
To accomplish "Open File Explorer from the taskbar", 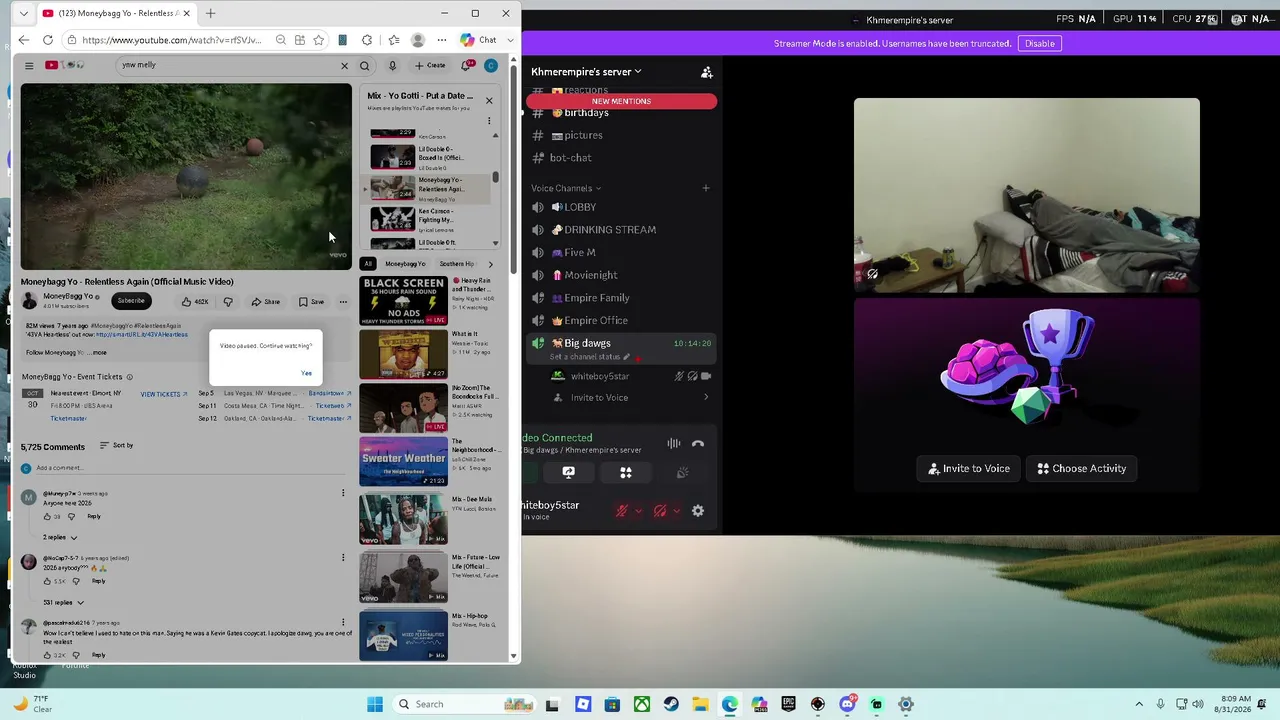I will point(700,704).
